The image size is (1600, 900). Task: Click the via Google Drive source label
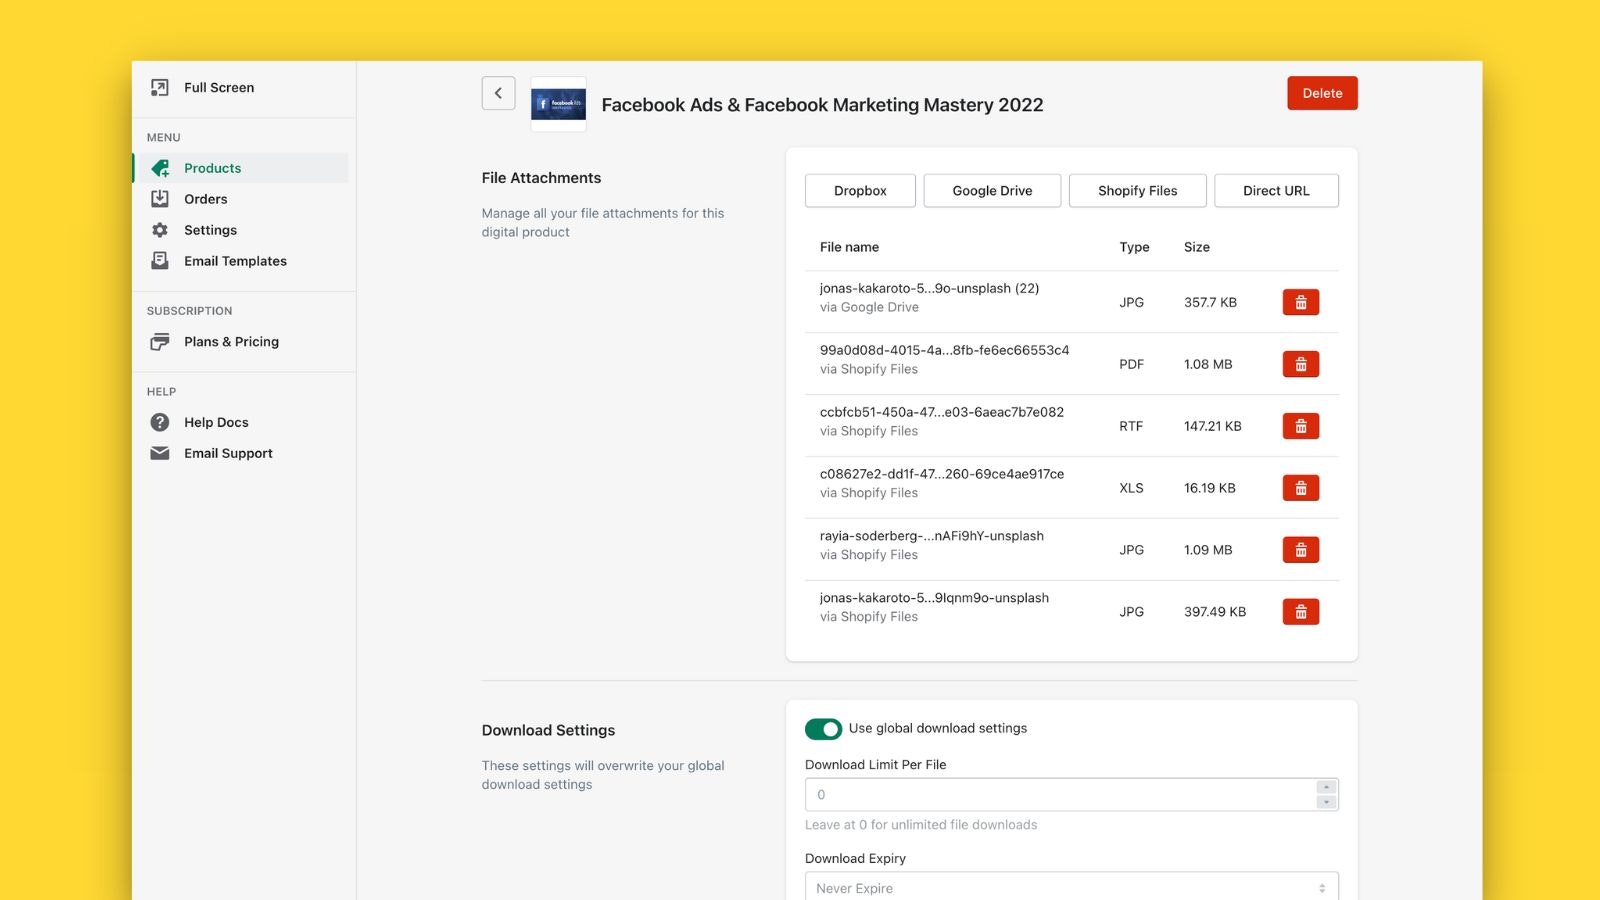[869, 307]
